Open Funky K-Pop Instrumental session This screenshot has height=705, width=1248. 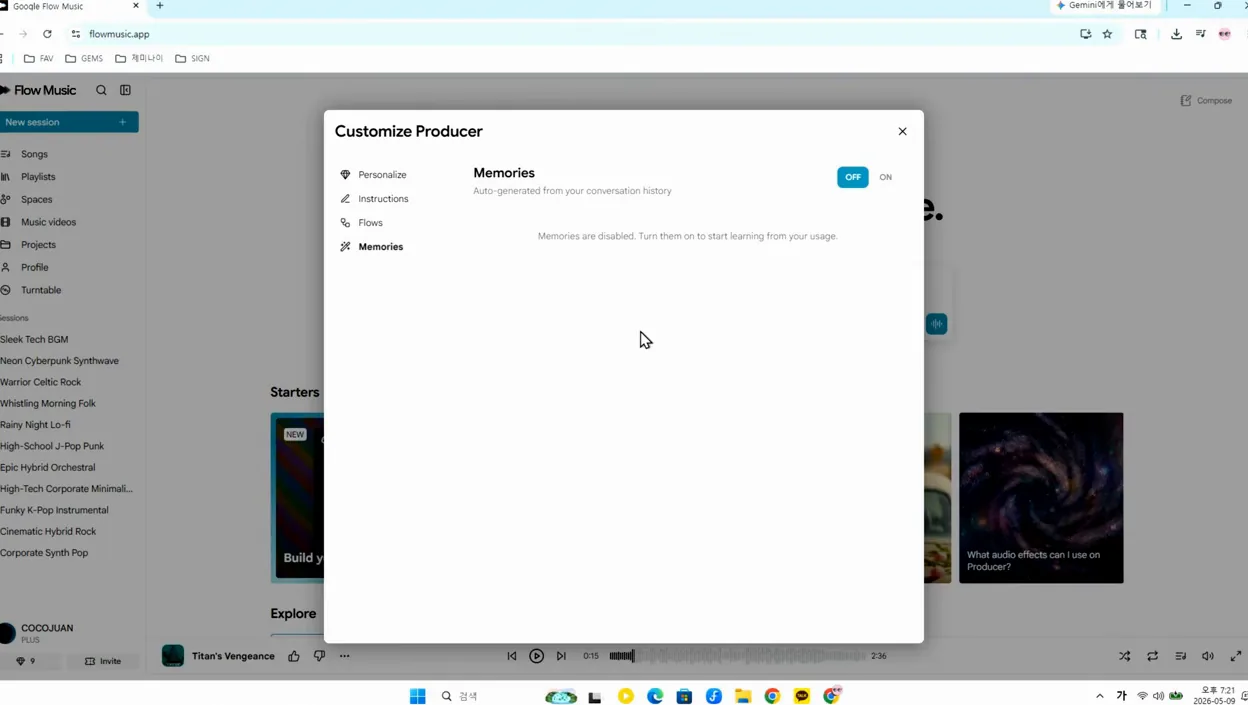[x=54, y=510]
